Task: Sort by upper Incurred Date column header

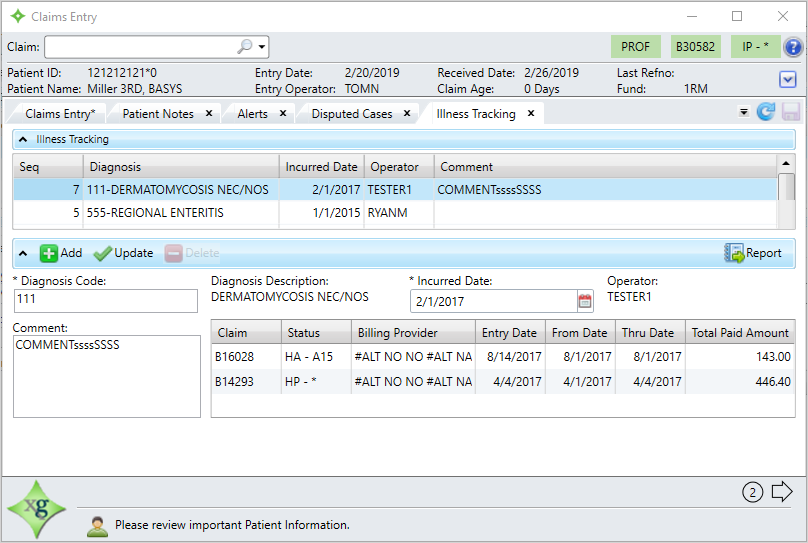Action: (322, 167)
